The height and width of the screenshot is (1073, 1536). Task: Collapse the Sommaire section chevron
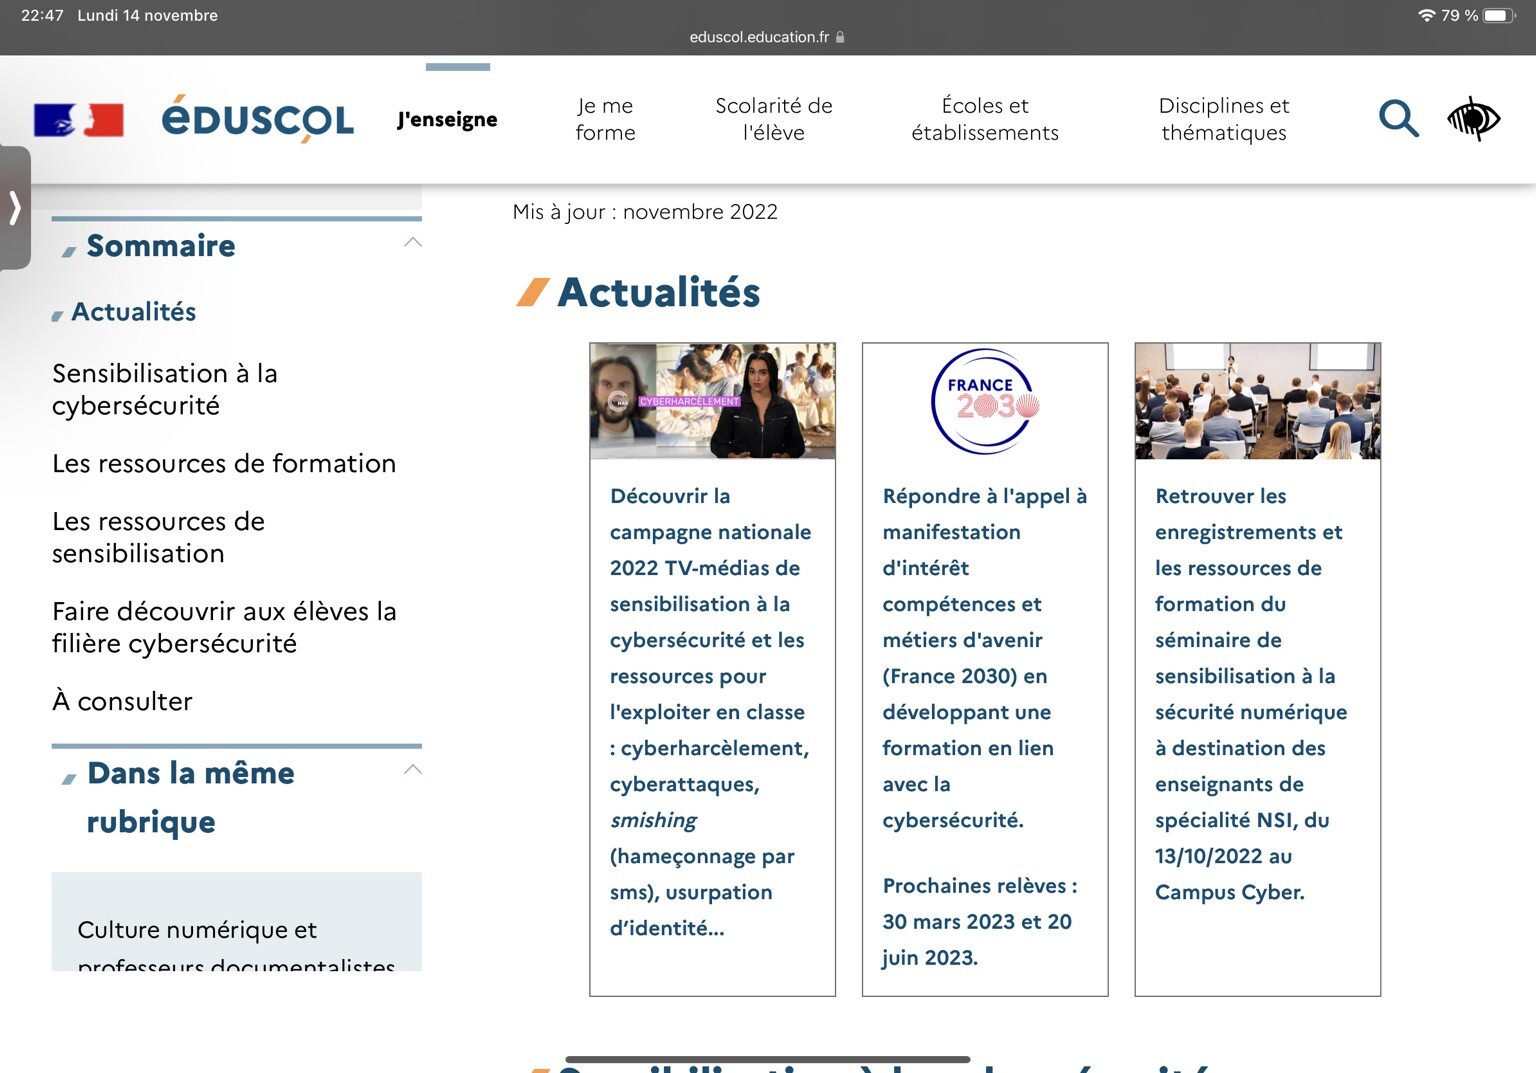click(412, 242)
